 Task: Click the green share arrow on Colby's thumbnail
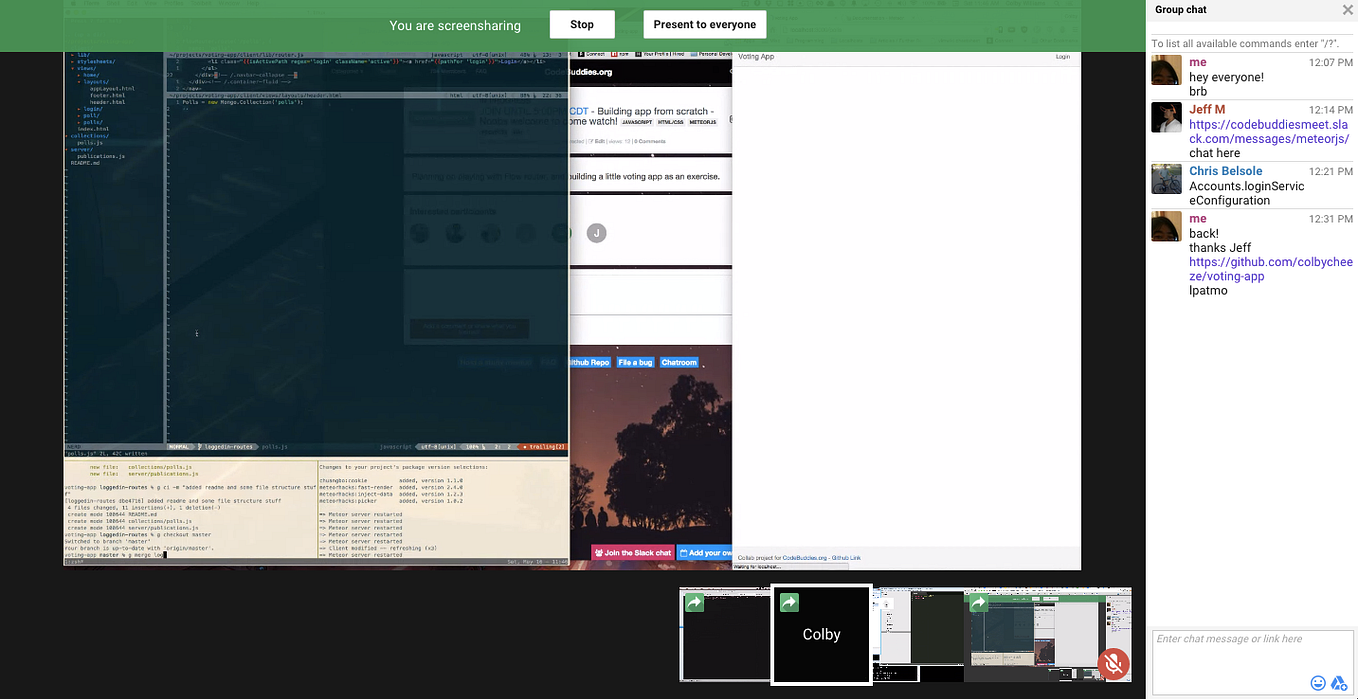click(x=789, y=602)
